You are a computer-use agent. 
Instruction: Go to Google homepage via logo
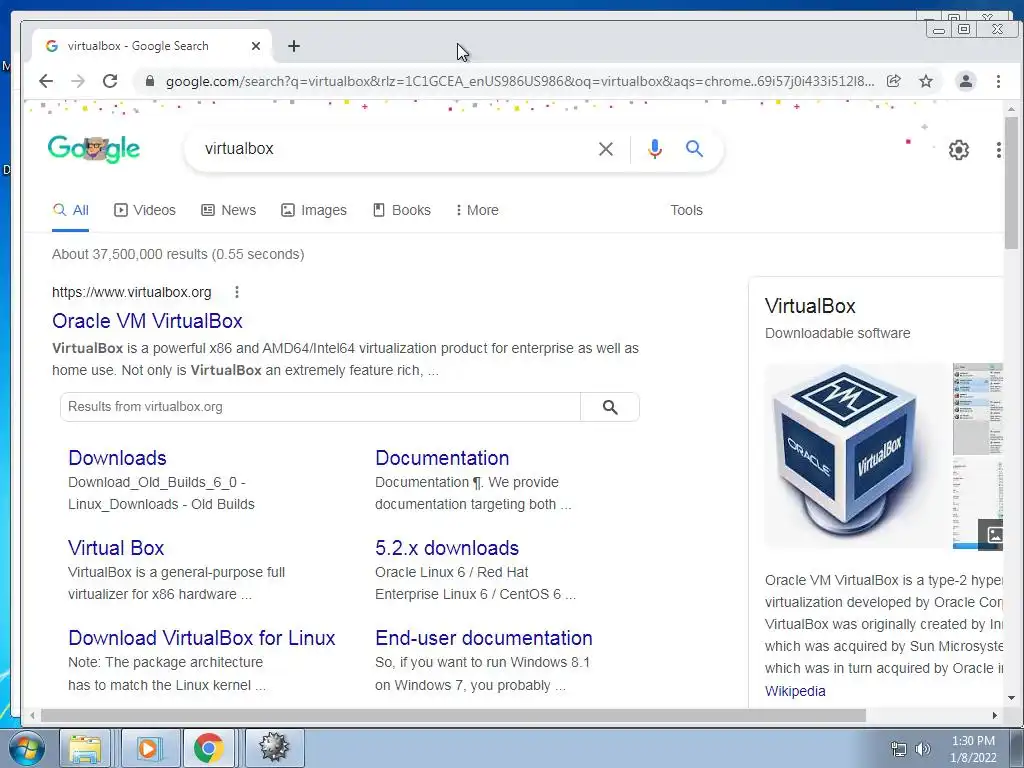[x=94, y=149]
